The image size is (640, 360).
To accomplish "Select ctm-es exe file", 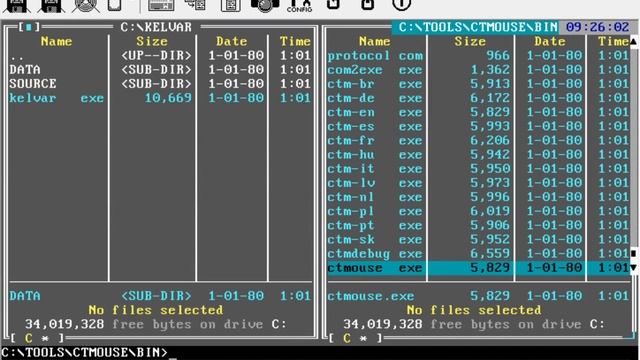I will click(478, 126).
